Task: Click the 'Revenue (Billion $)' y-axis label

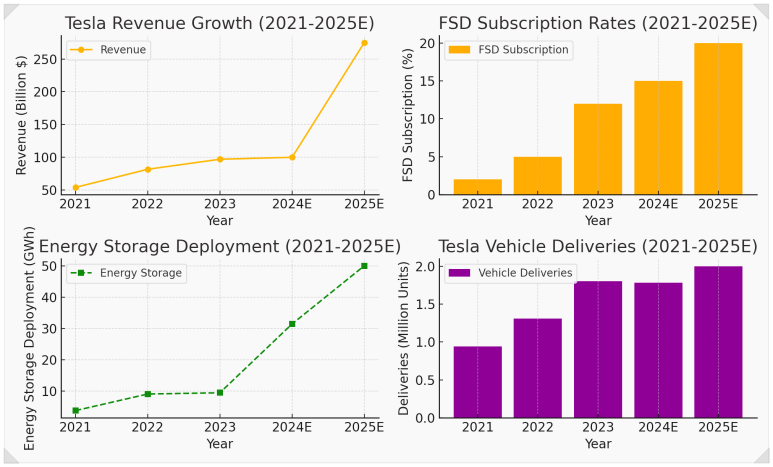Action: coord(21,115)
